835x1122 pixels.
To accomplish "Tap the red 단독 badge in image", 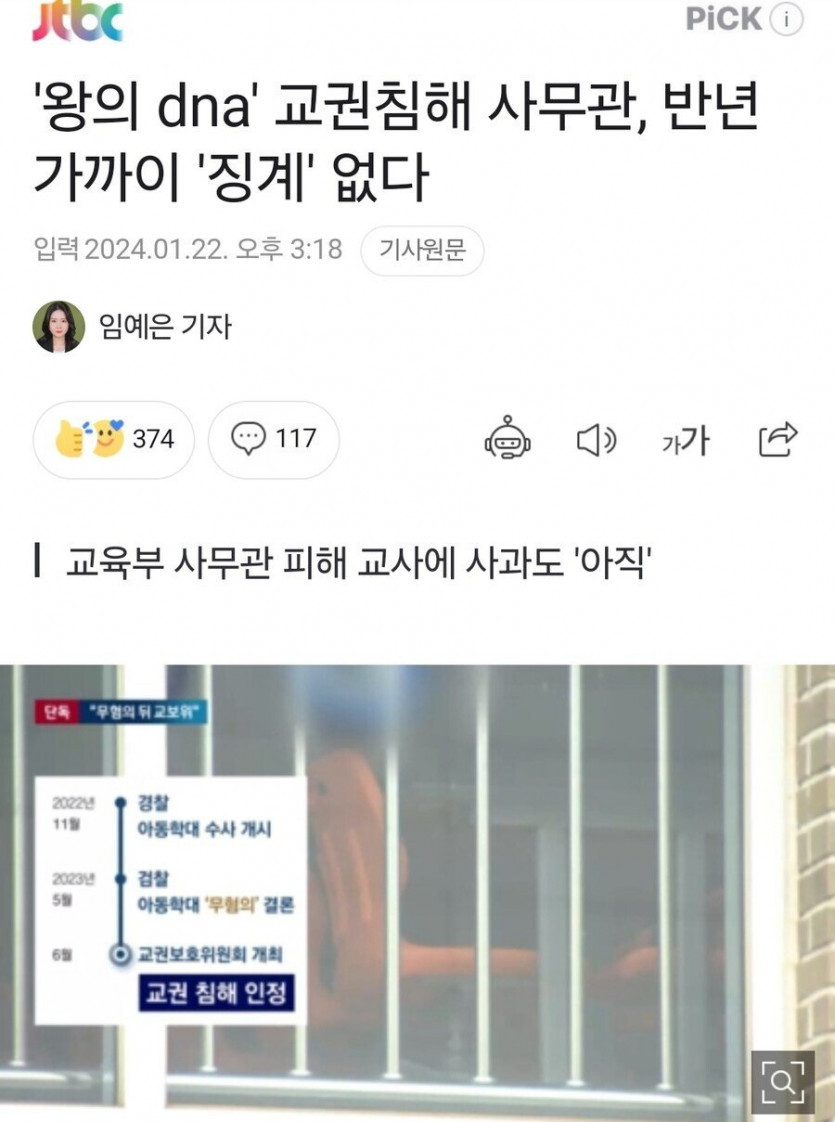I will (57, 713).
